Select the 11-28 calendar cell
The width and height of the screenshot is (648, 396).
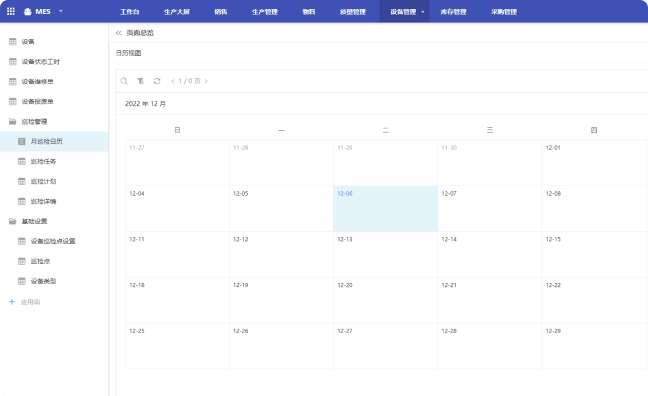(281, 162)
